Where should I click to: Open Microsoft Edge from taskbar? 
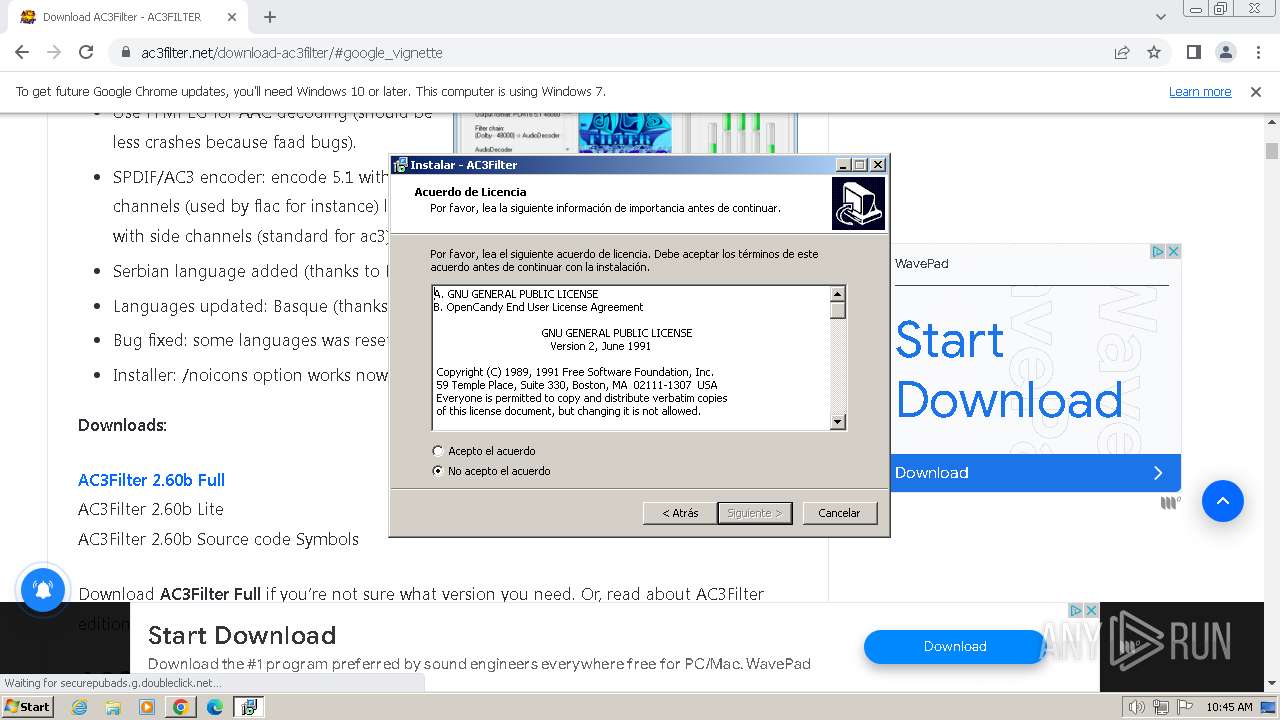[215, 707]
